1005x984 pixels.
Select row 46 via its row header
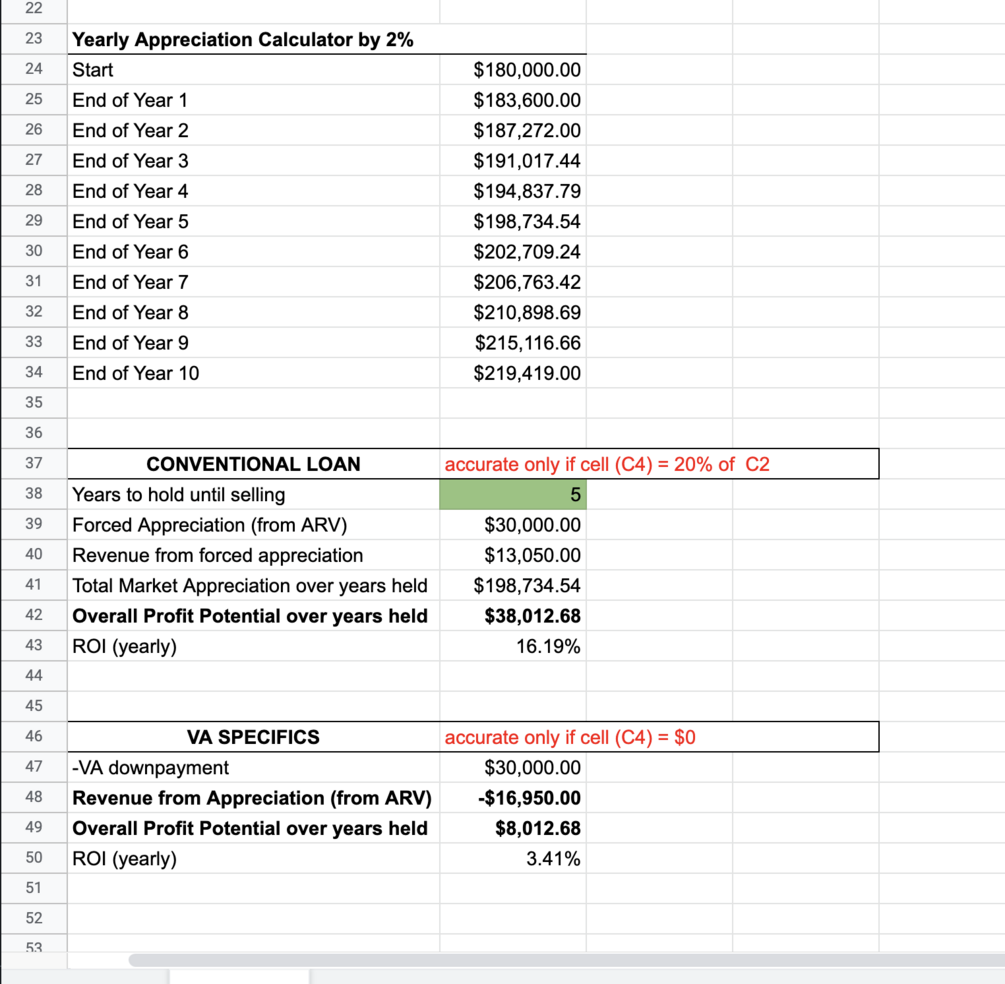(x=34, y=736)
